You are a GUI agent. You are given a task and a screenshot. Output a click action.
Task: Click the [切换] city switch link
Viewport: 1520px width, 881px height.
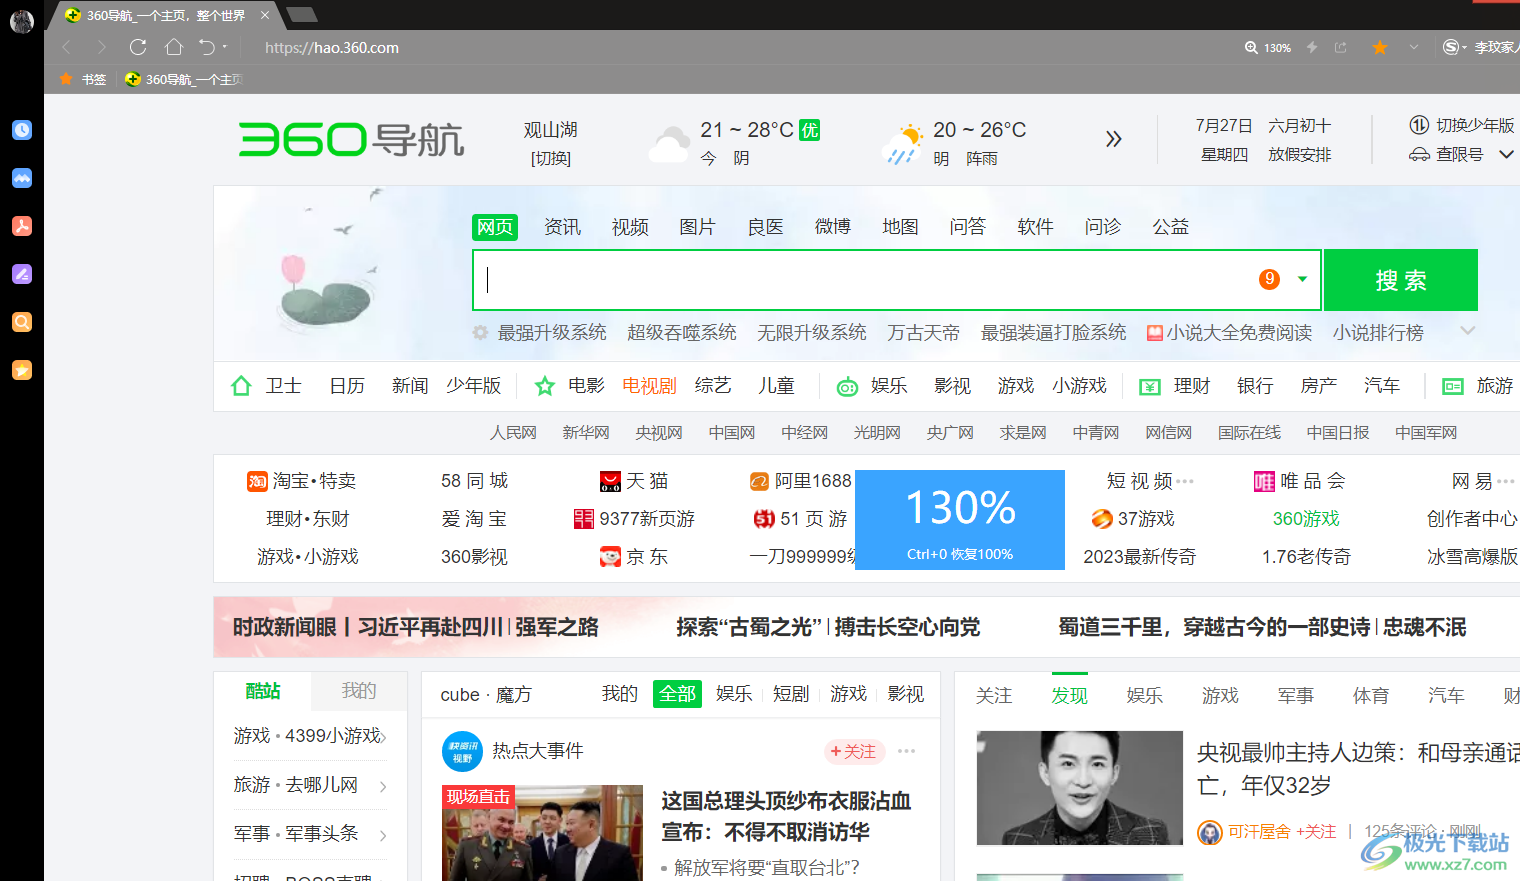tap(551, 158)
